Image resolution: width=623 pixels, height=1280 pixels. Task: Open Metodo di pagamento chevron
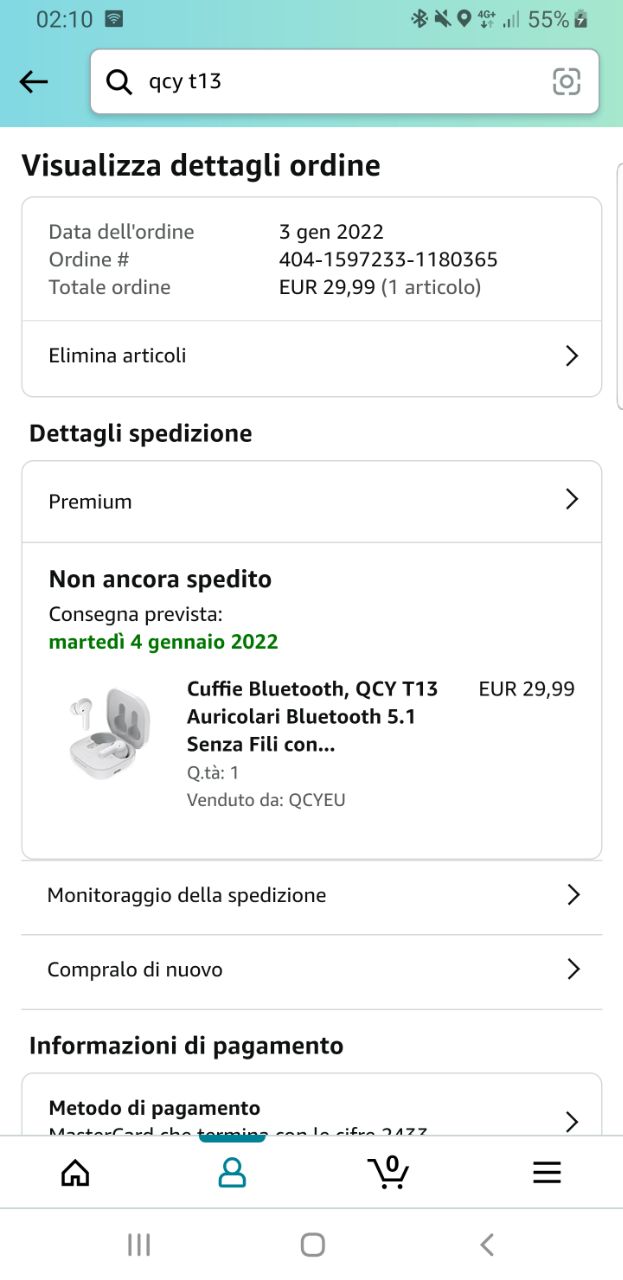click(x=572, y=1120)
